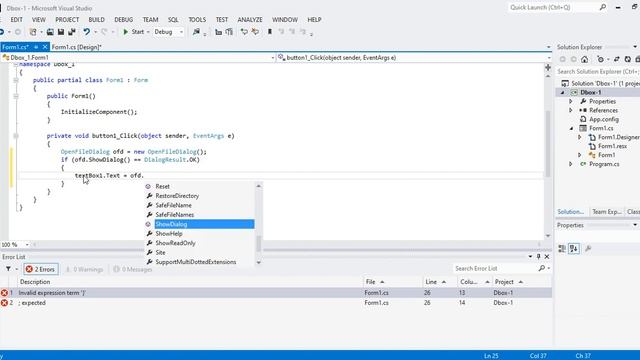This screenshot has width=640, height=360.
Task: Click the Quick Launch search magnifier icon
Action: pyautogui.click(x=602, y=7)
